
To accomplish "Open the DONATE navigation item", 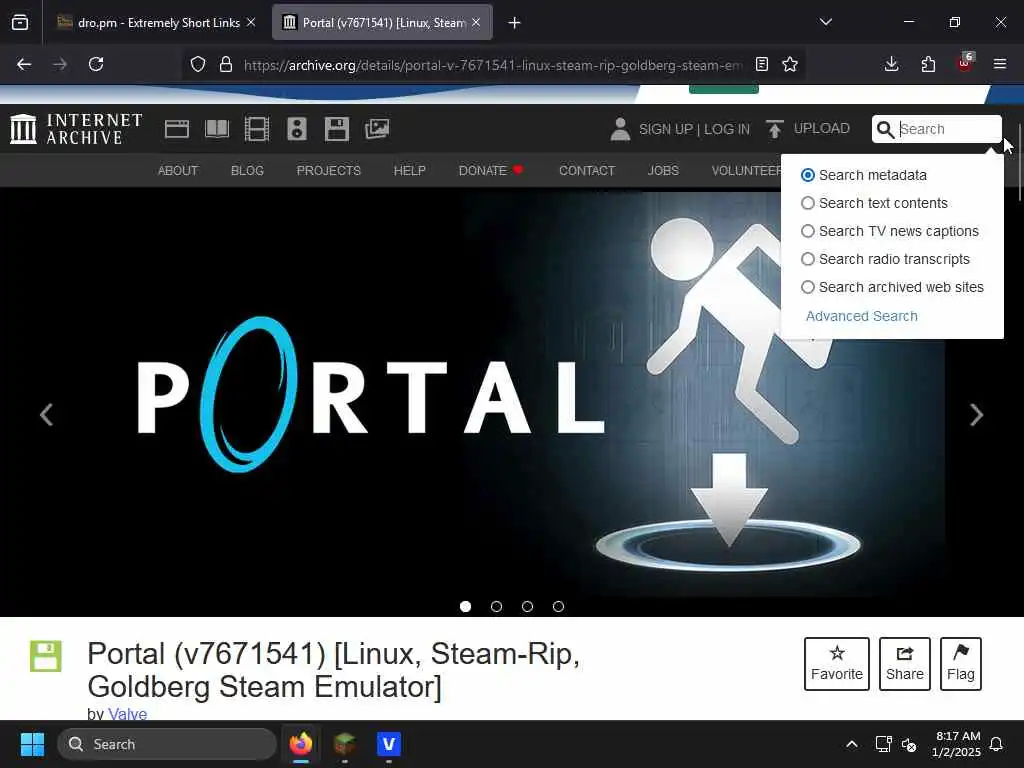I will click(490, 170).
